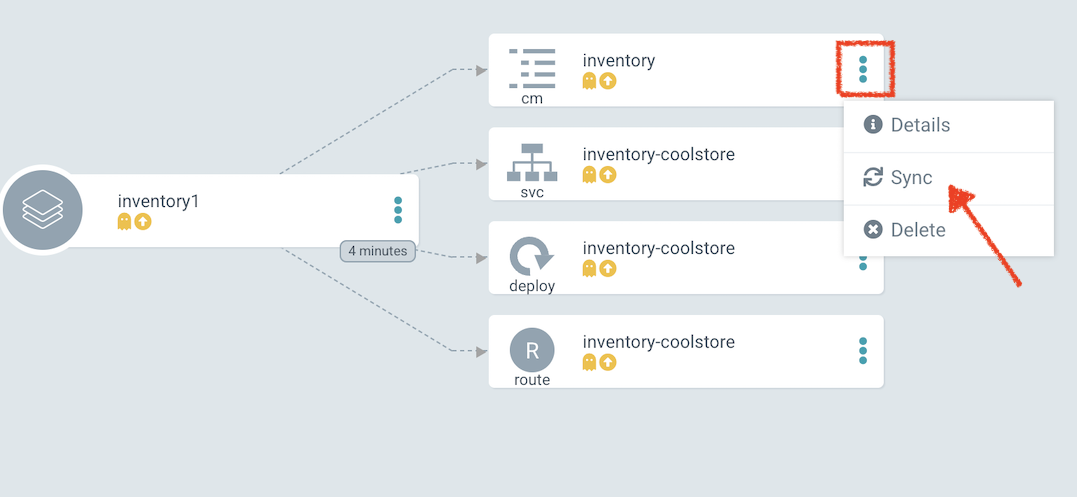Click the yellow out-of-sync arrow on route node
Image resolution: width=1077 pixels, height=497 pixels.
click(608, 362)
